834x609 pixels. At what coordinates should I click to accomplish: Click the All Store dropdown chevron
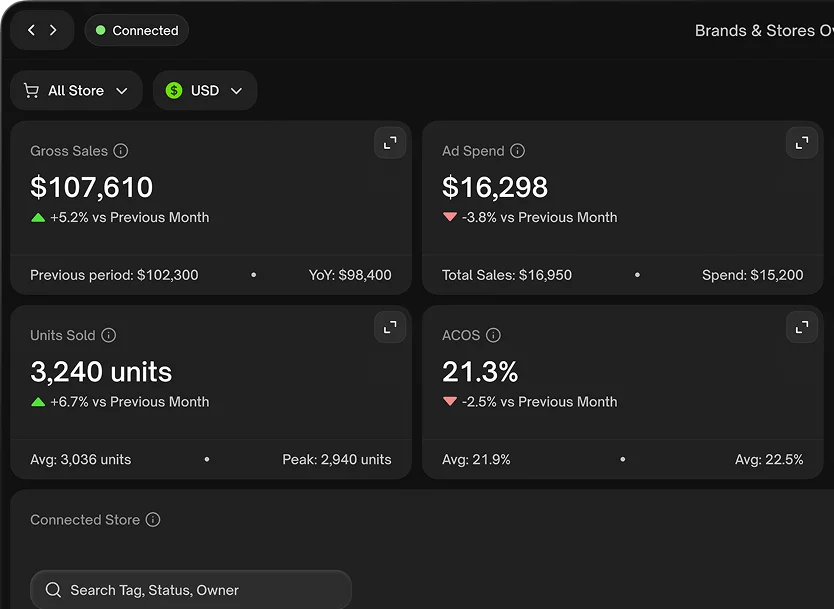tap(122, 91)
